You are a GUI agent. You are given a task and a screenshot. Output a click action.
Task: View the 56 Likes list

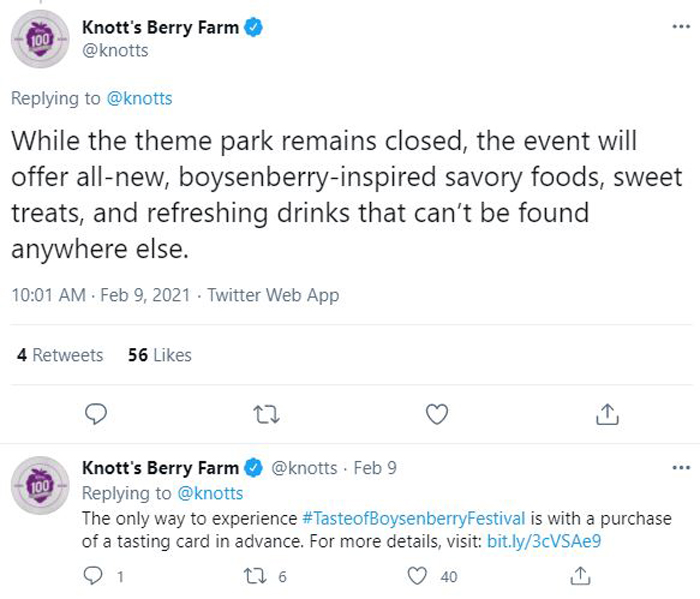click(159, 355)
